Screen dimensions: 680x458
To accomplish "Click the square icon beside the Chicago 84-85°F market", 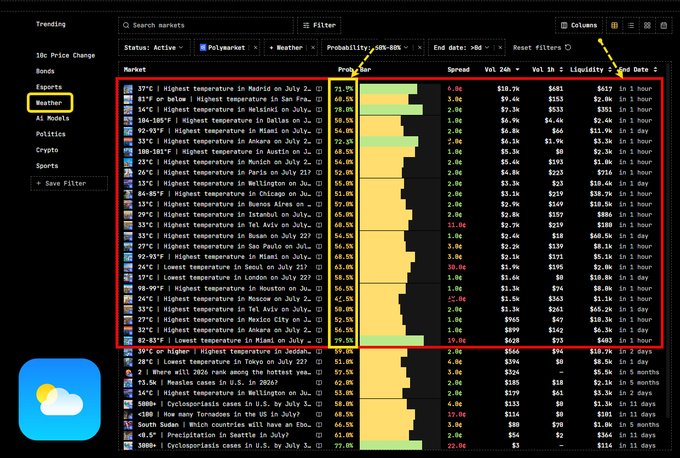I will pyautogui.click(x=319, y=194).
